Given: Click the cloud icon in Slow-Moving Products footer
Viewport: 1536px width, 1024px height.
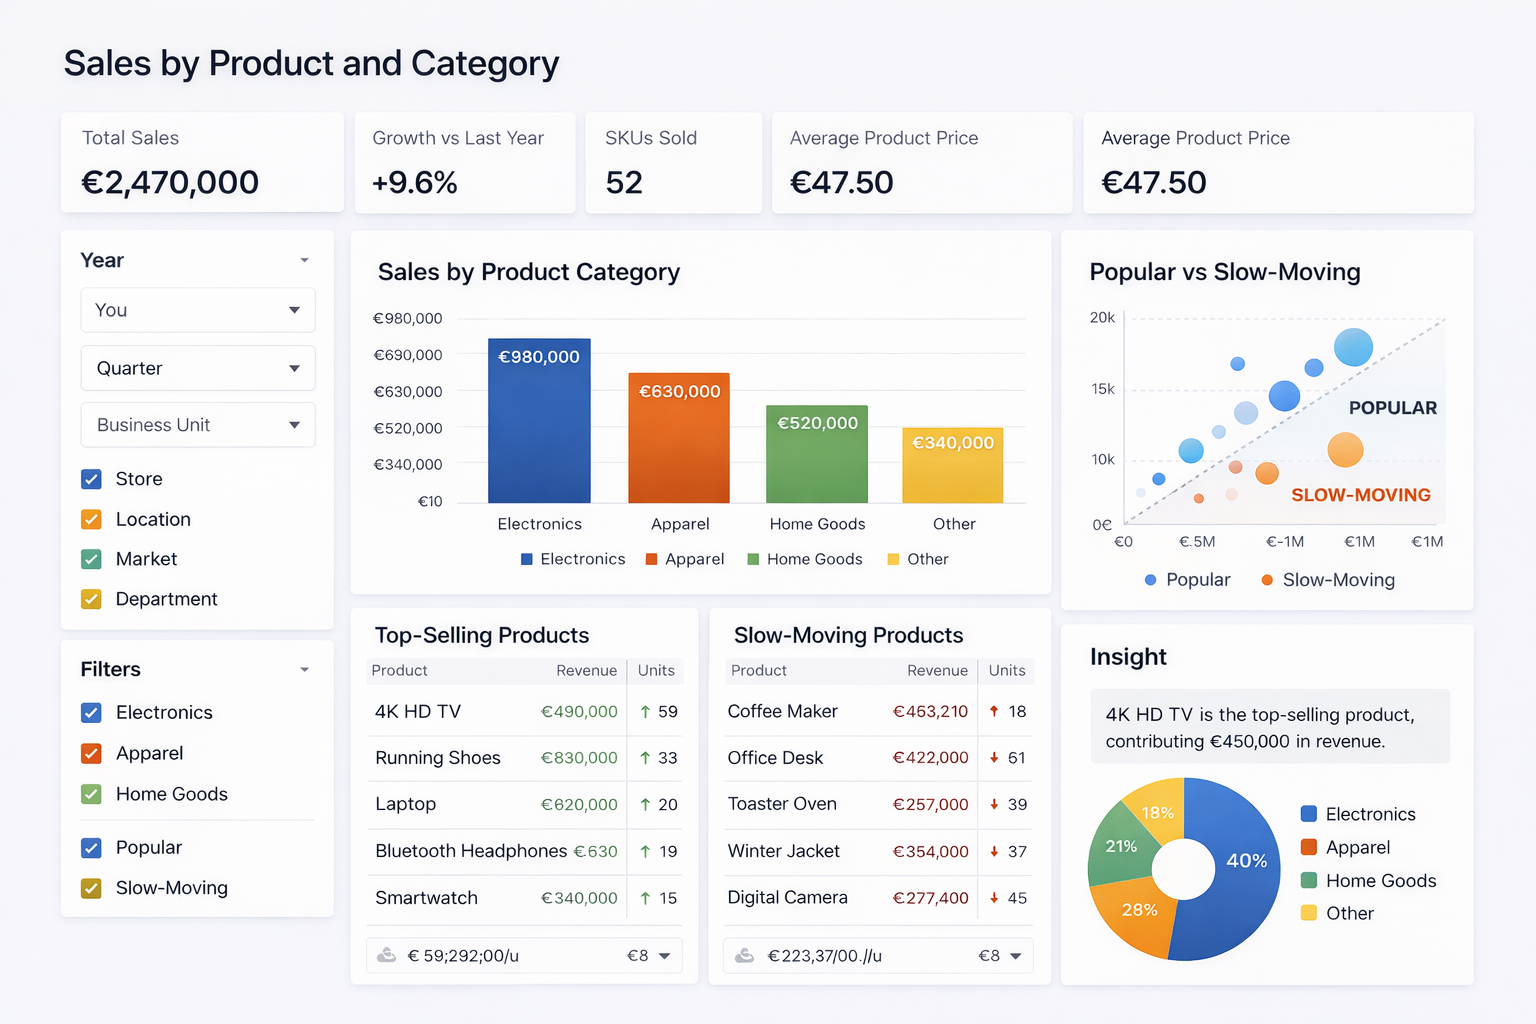Looking at the screenshot, I should (x=744, y=955).
